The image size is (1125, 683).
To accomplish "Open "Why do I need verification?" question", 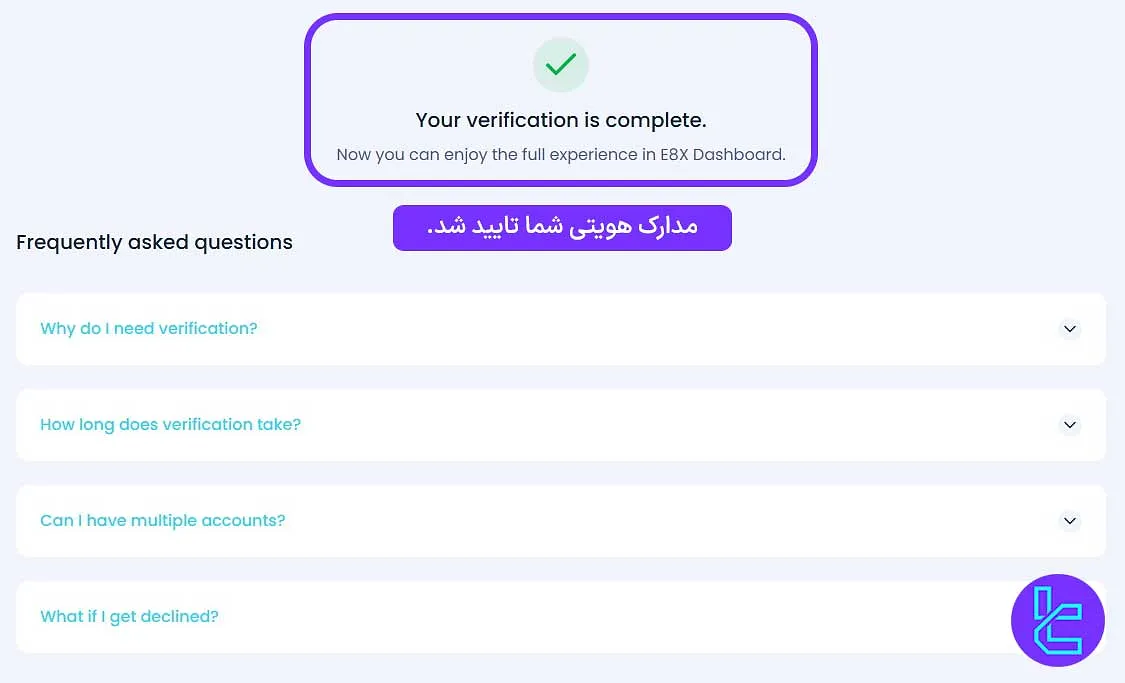I will click(148, 328).
